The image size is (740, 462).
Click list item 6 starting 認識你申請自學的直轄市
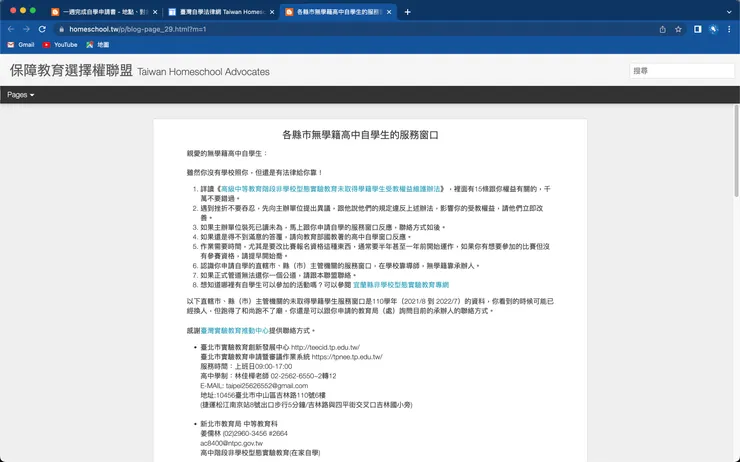(340, 266)
